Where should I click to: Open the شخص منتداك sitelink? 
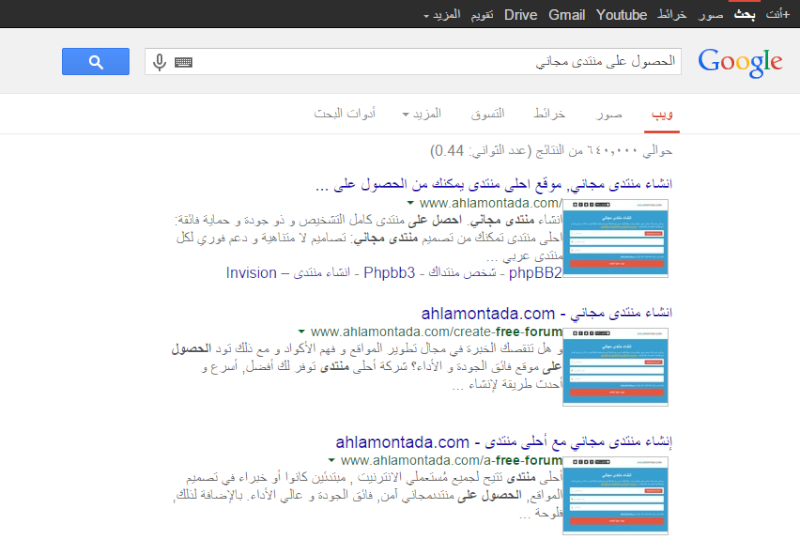tap(462, 273)
